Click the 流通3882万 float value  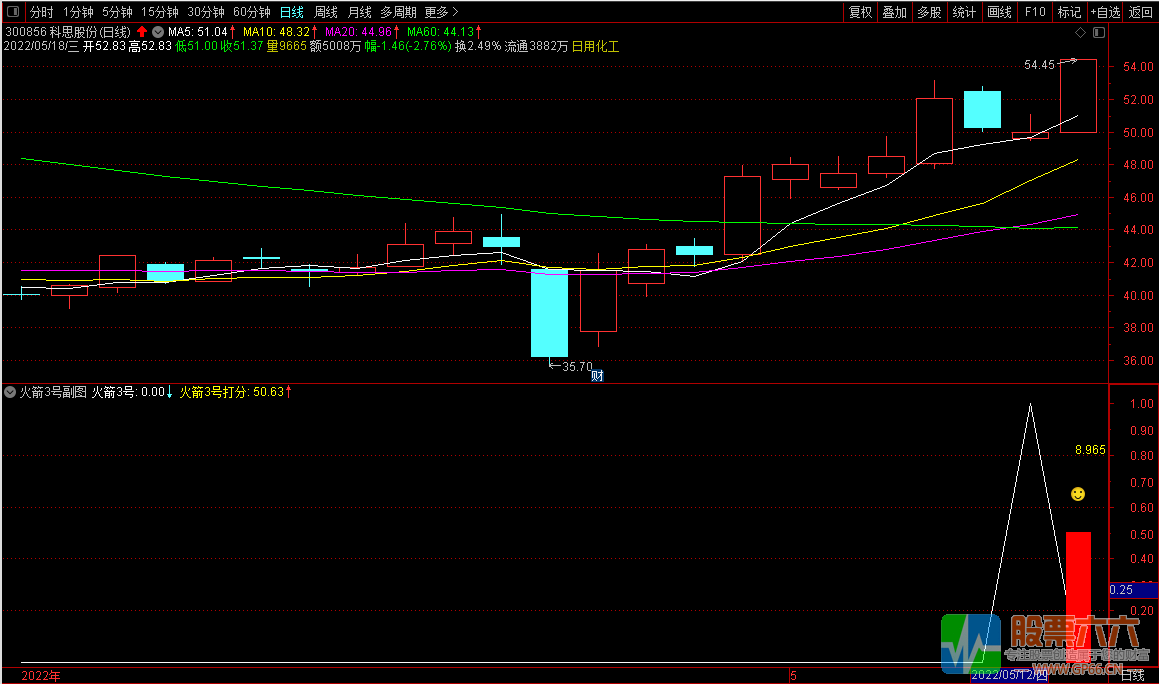click(x=536, y=46)
